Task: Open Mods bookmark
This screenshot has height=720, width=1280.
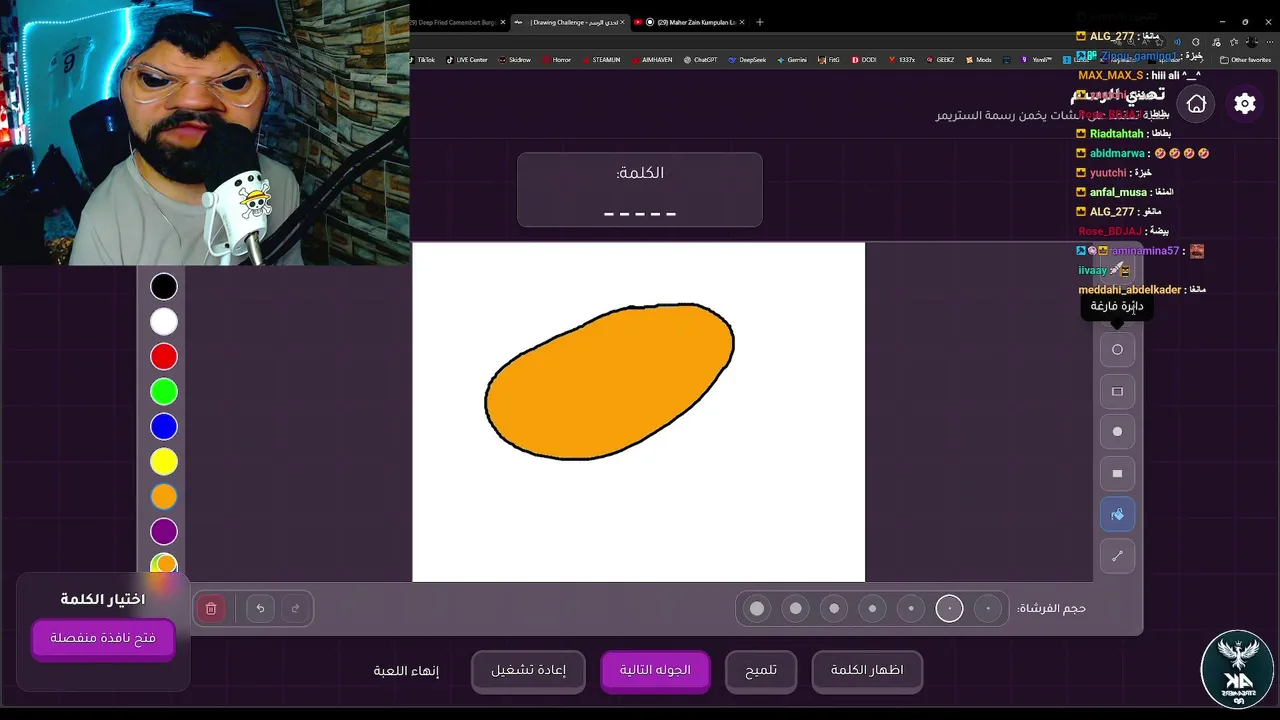Action: tap(978, 60)
